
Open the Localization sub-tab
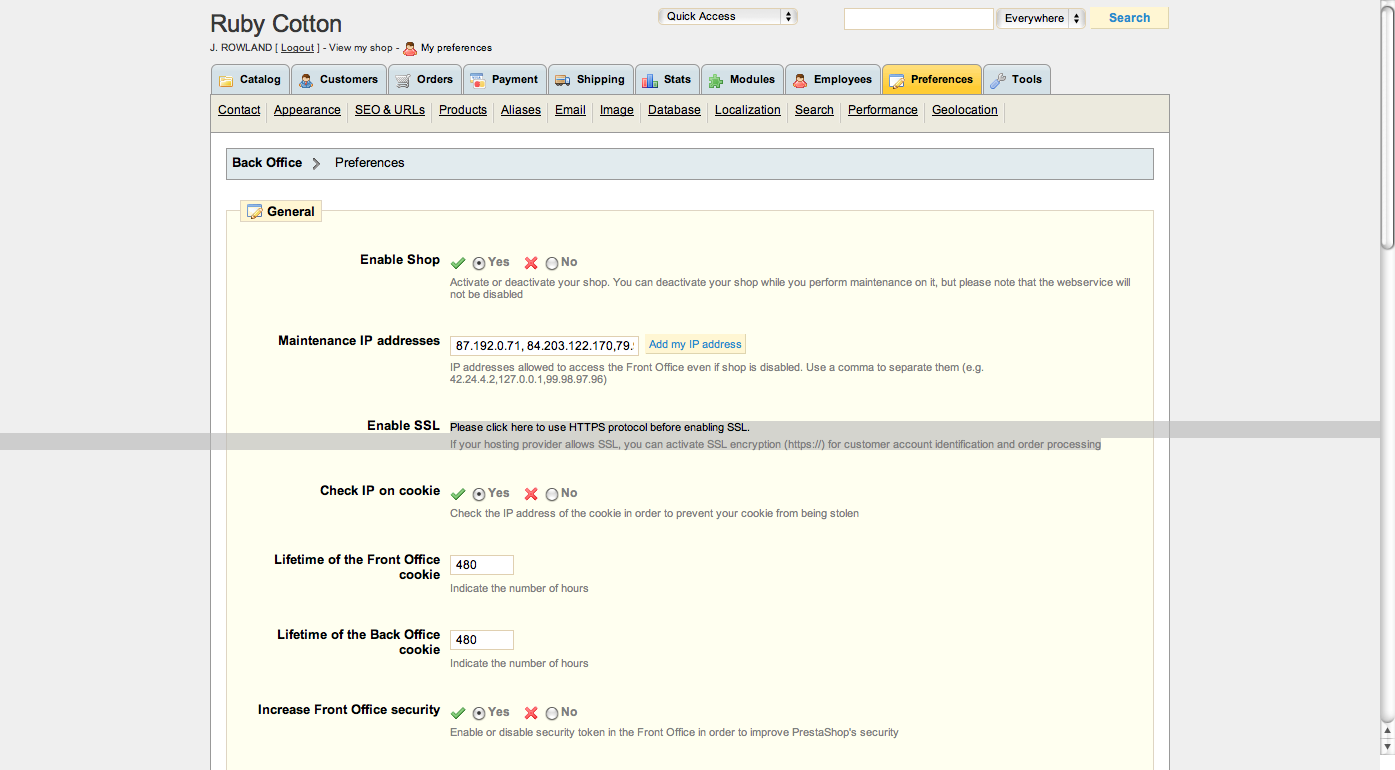[748, 110]
